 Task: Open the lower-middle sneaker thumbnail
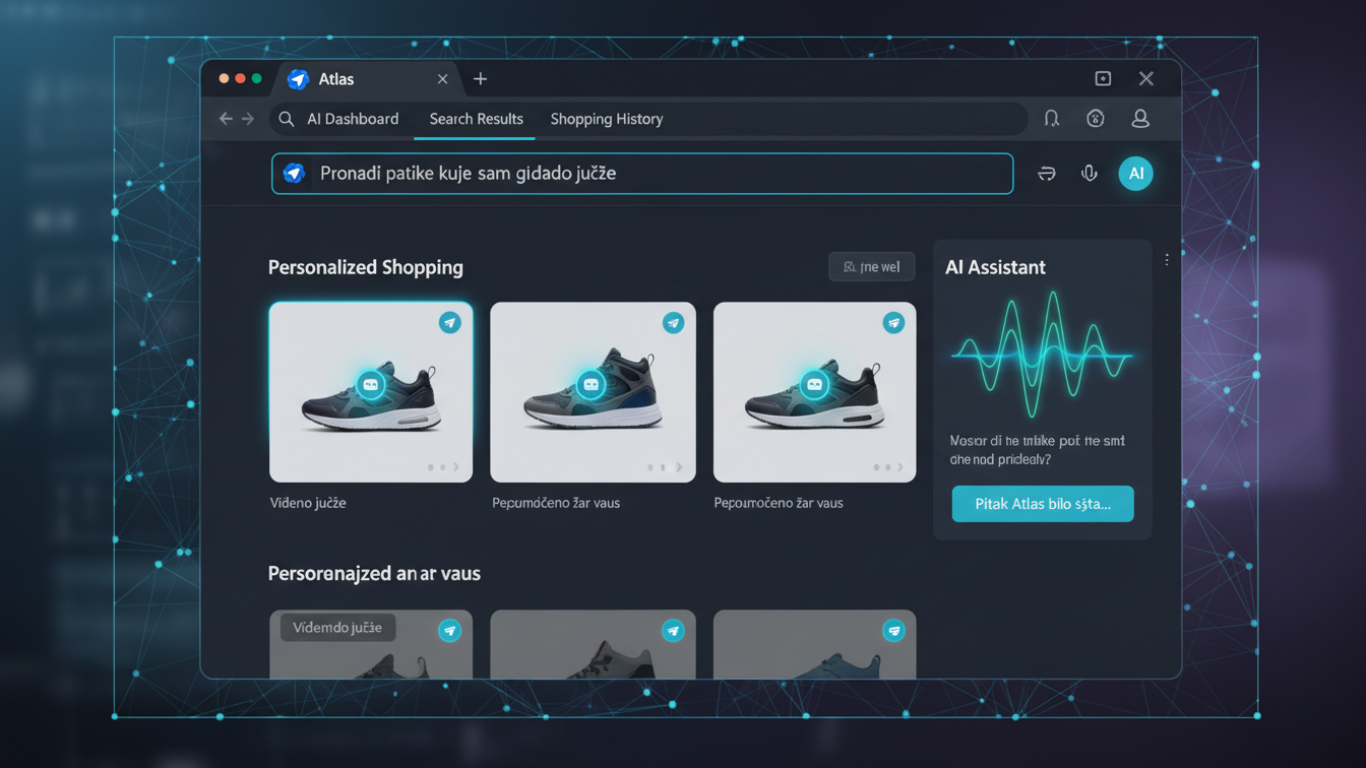[593, 644]
